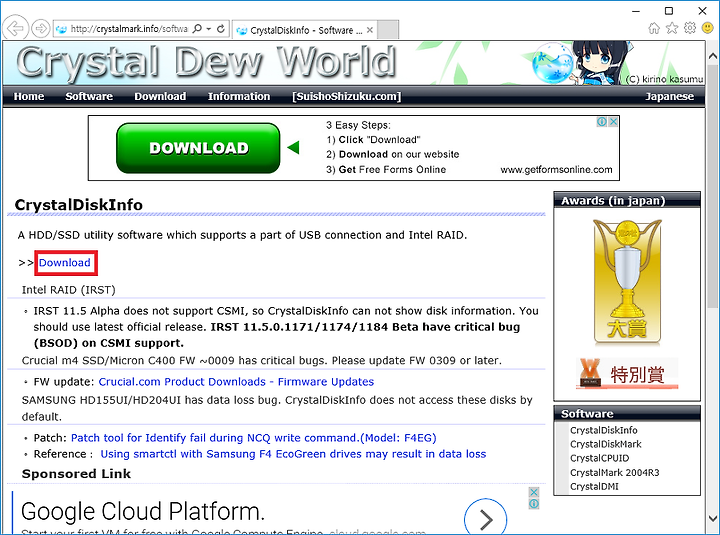Close the Google Cloud Platform ad
The width and height of the screenshot is (720, 535).
(534, 492)
